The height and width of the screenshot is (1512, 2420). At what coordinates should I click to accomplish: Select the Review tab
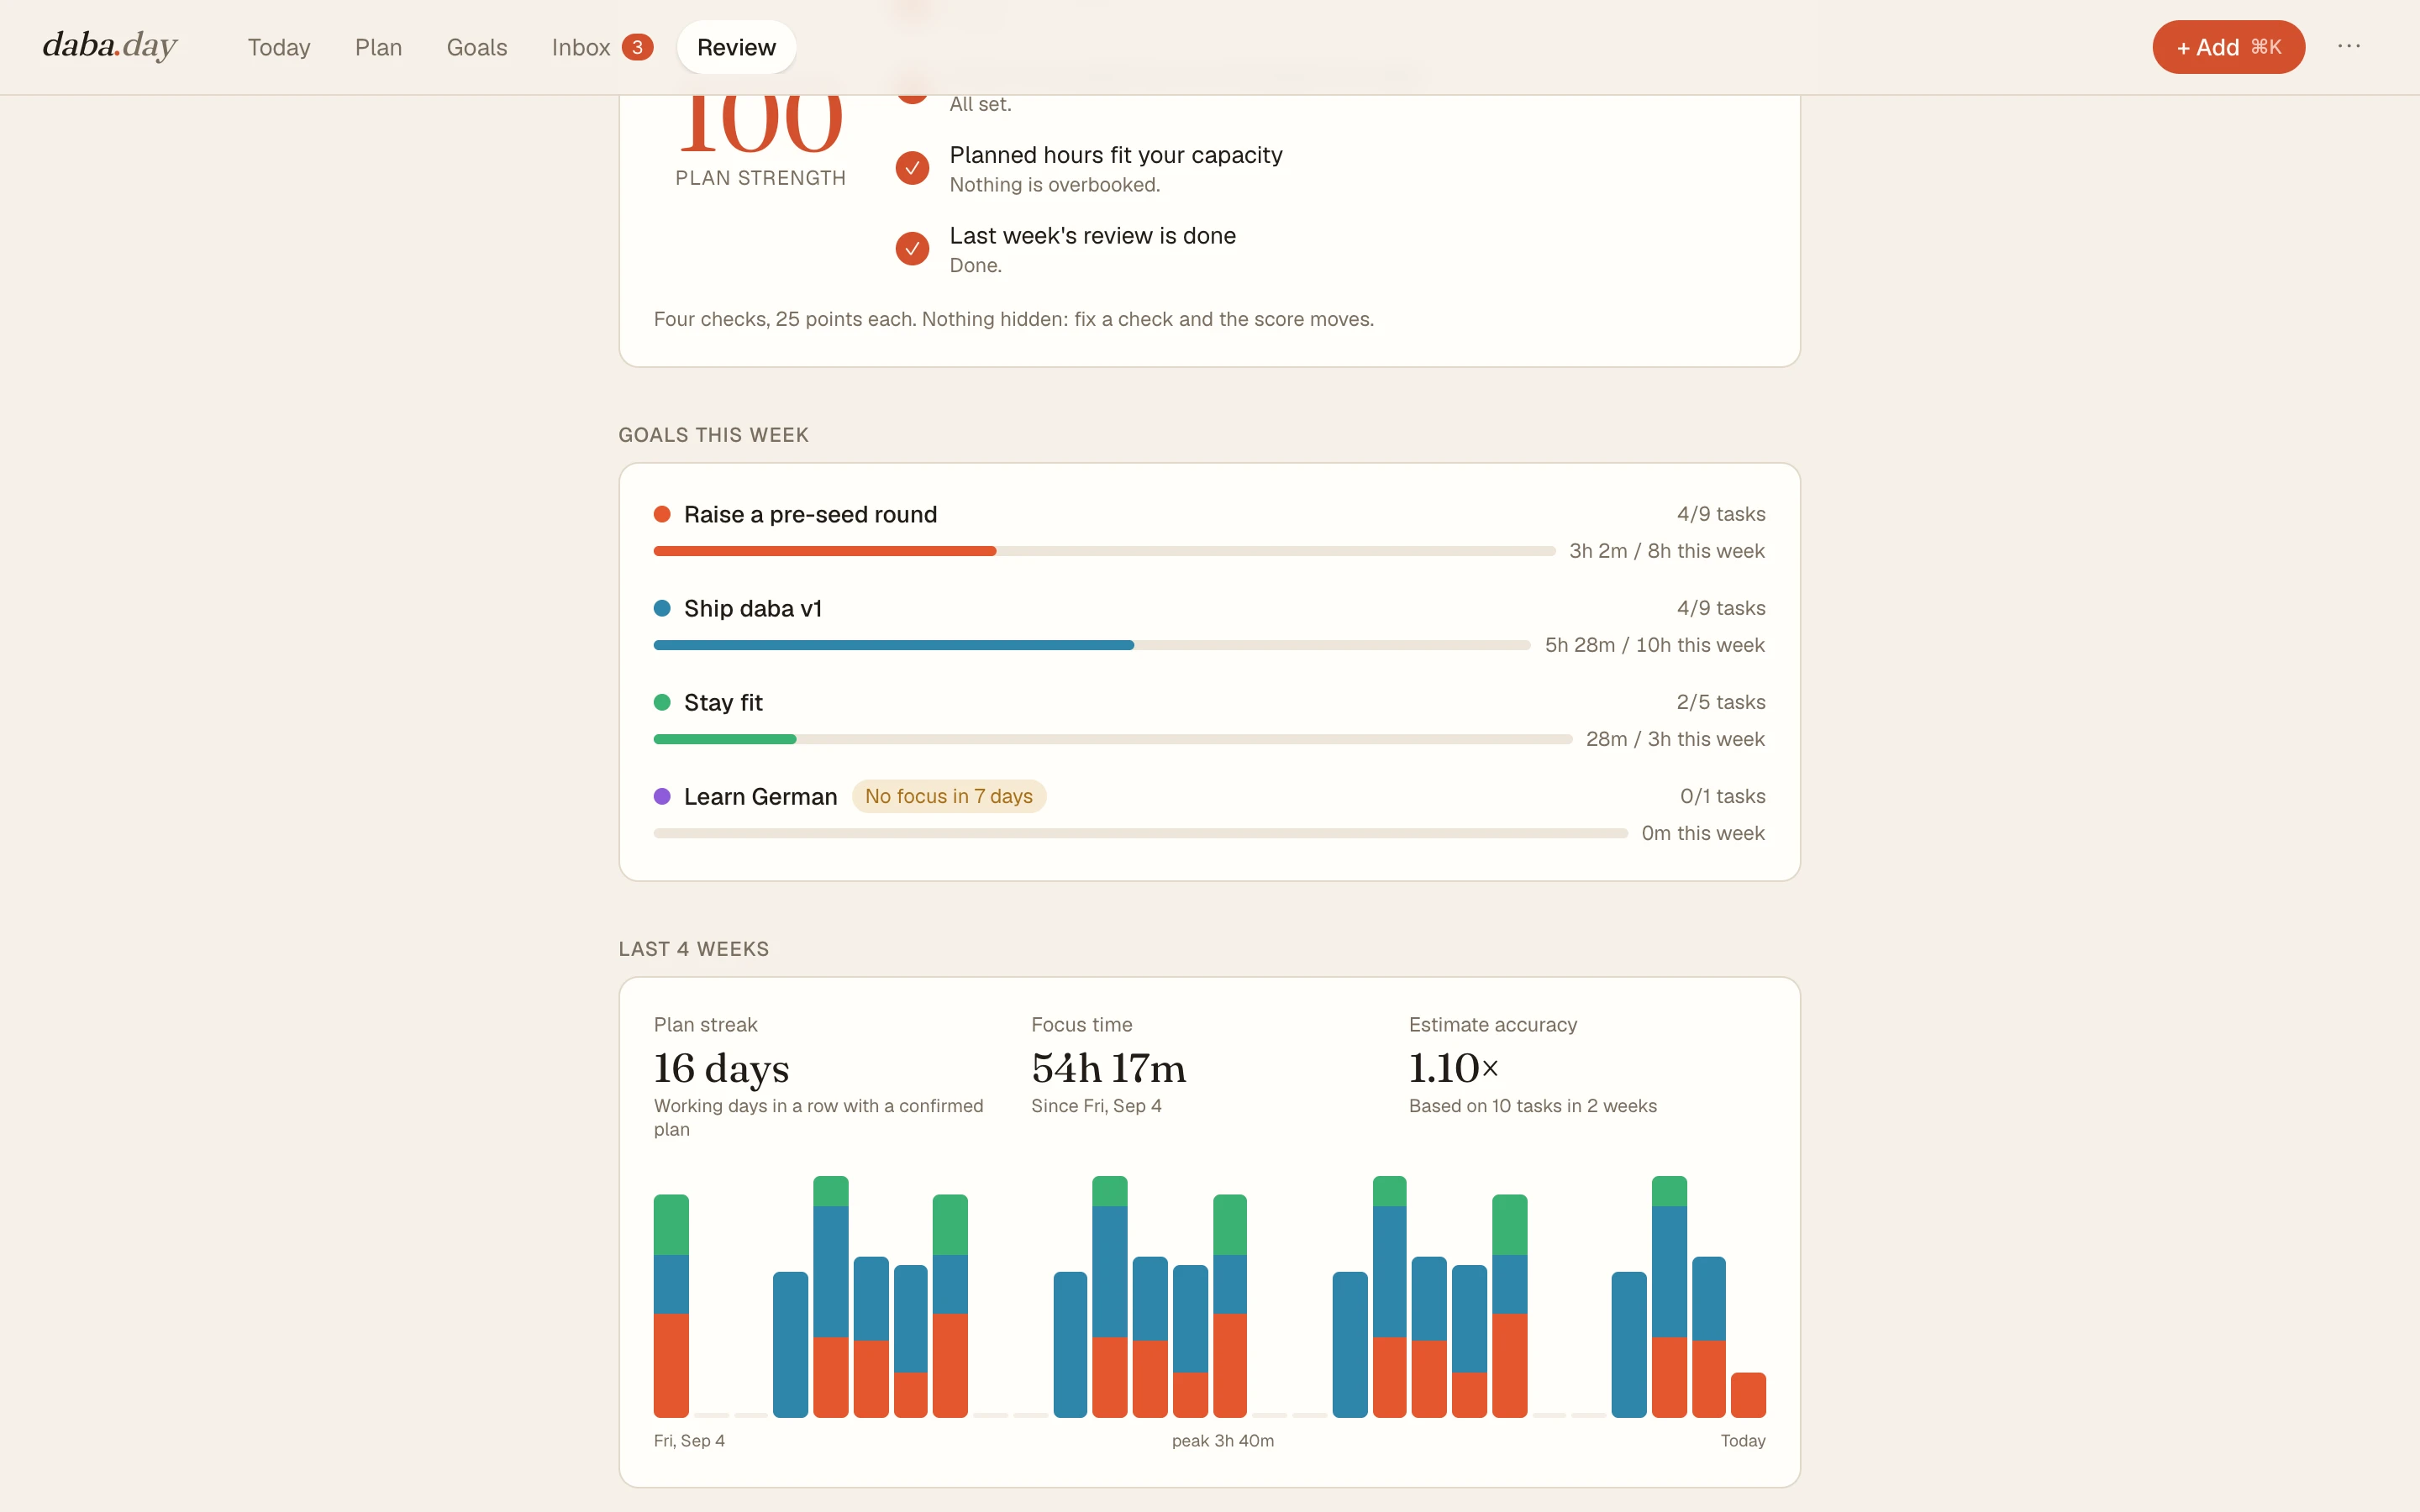[736, 47]
